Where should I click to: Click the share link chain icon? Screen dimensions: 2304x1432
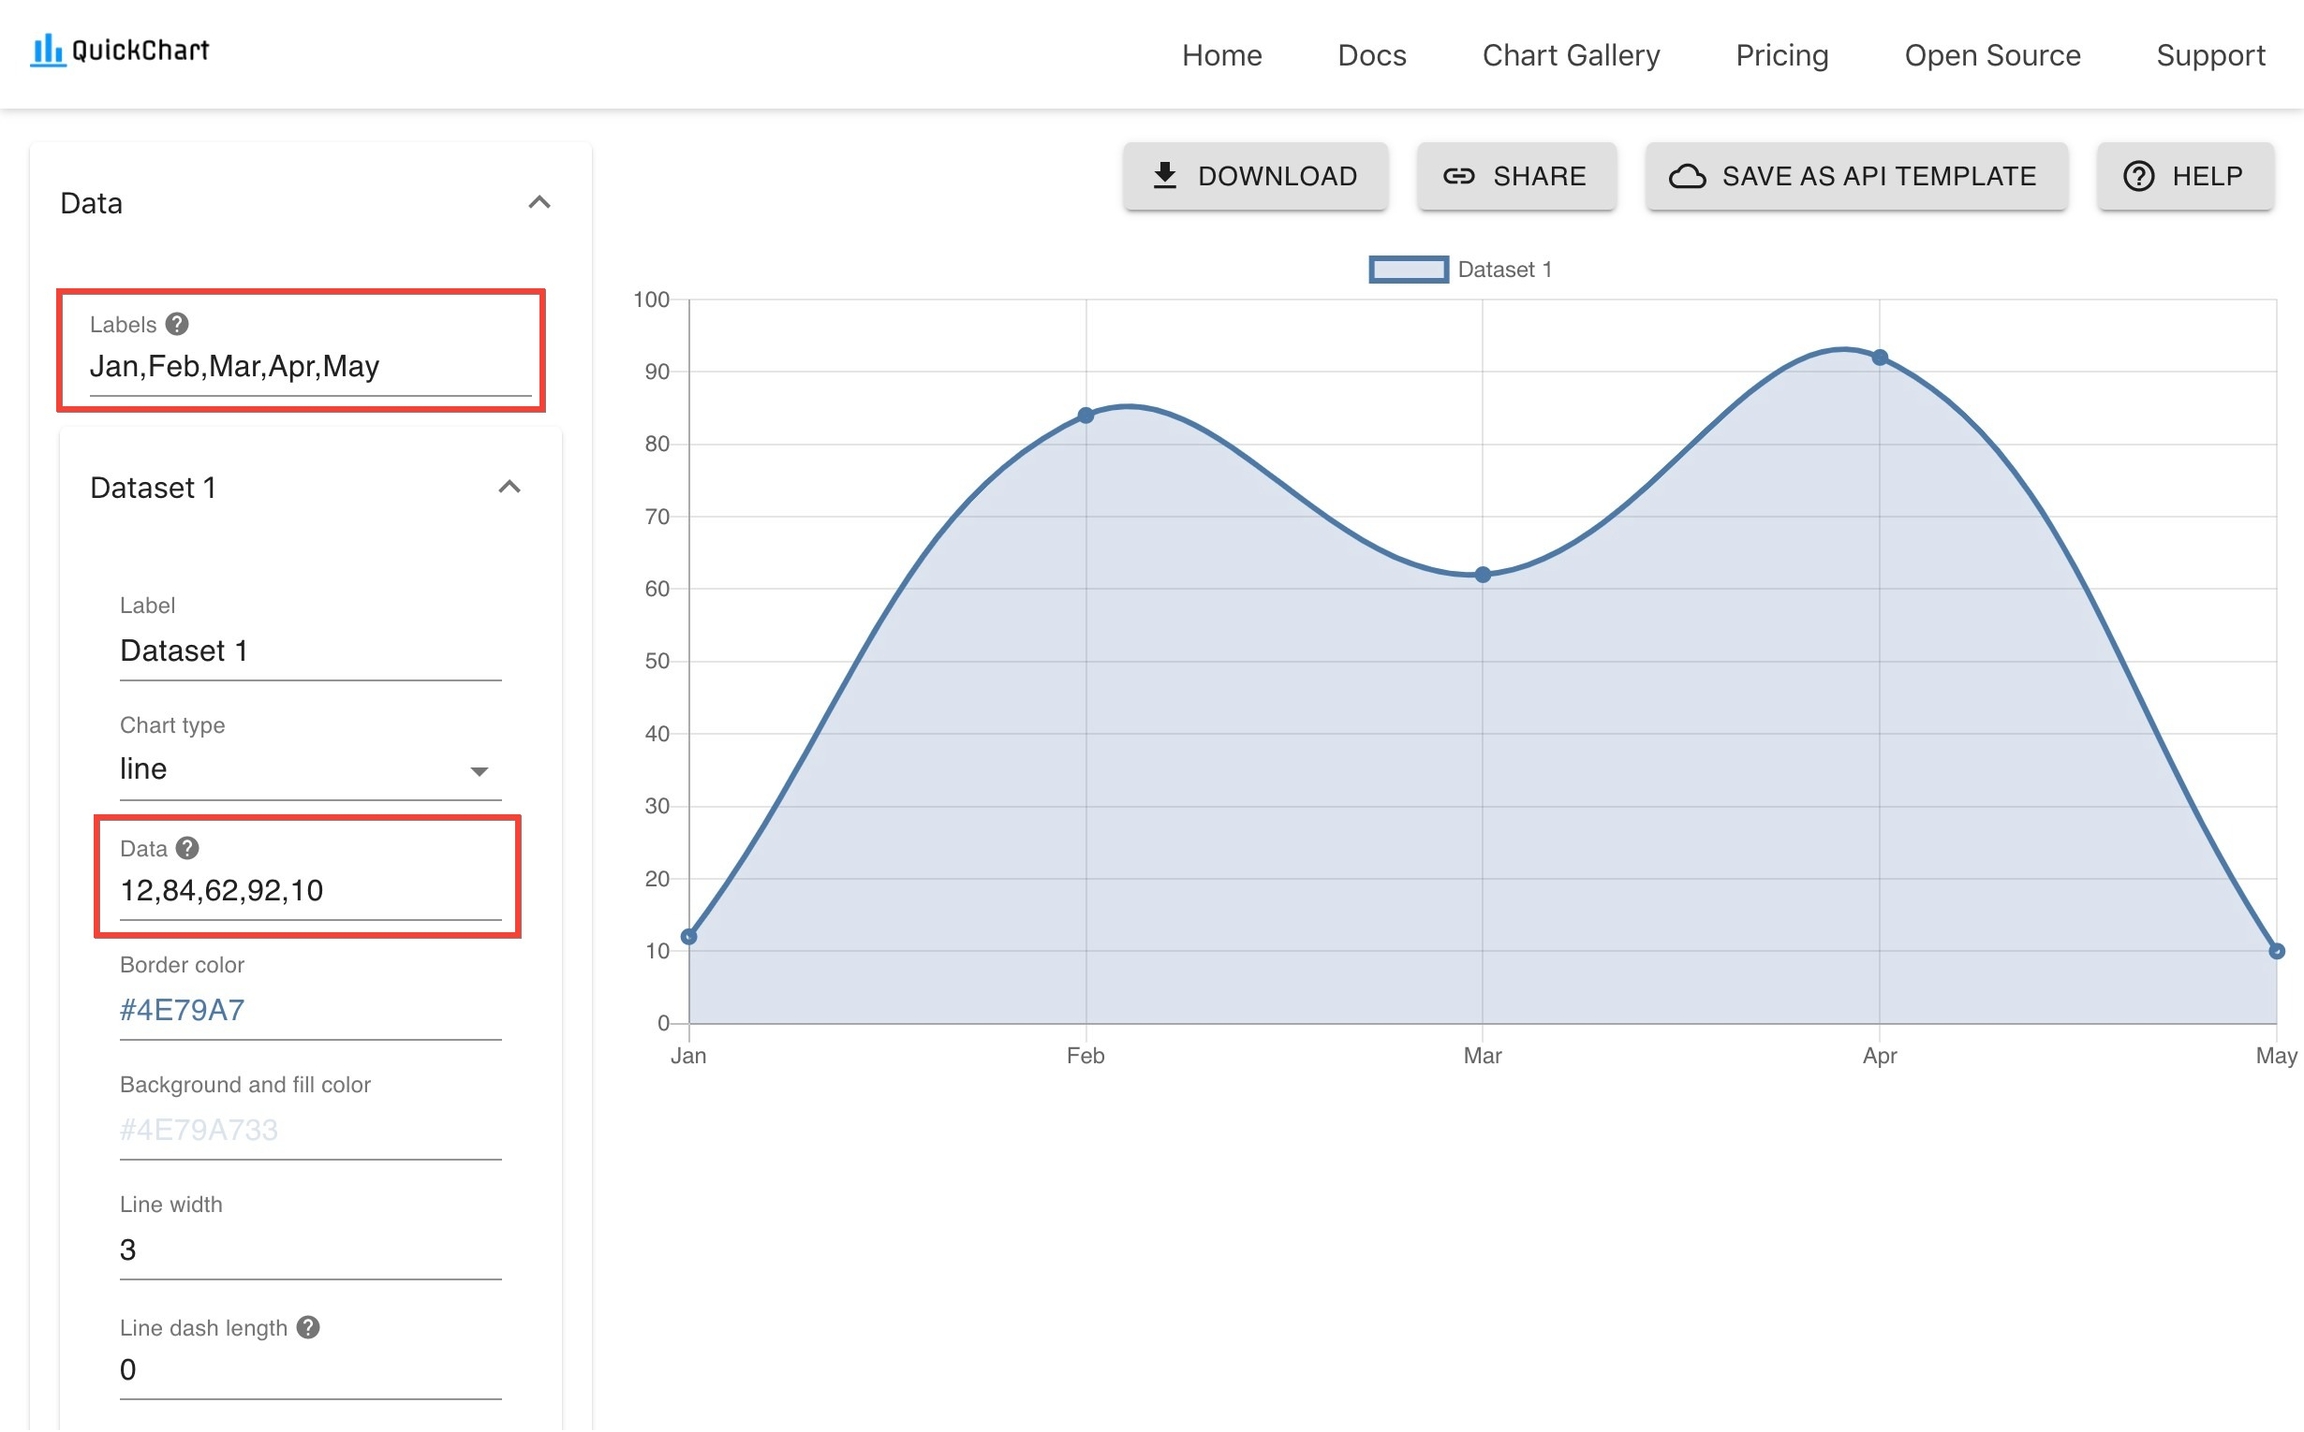(x=1459, y=176)
